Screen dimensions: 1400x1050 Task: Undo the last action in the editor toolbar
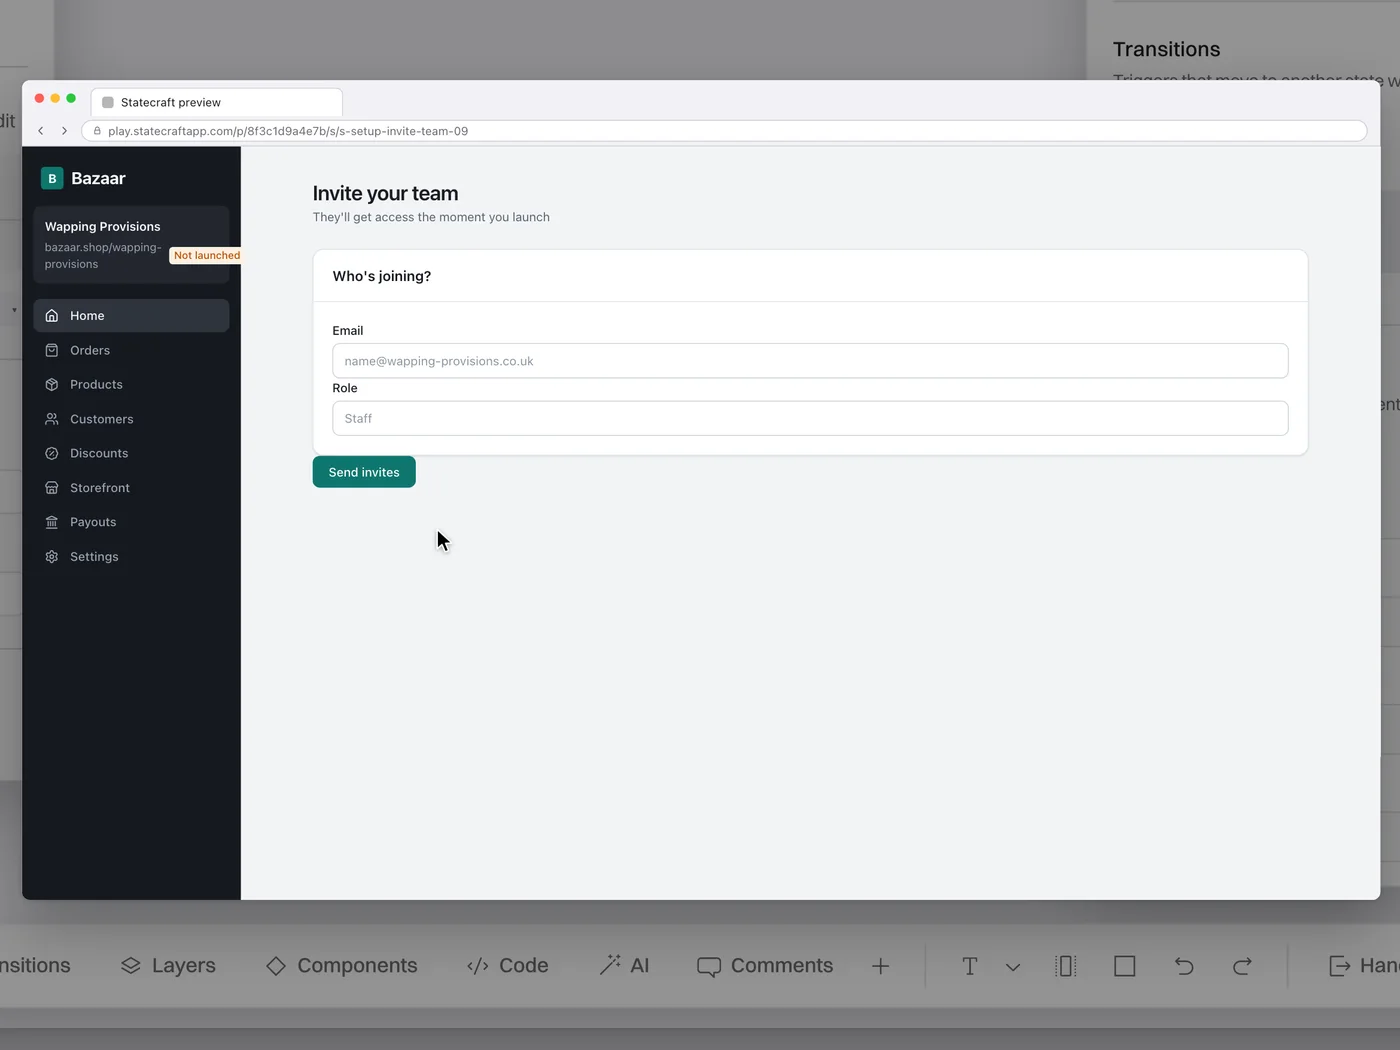tap(1184, 966)
